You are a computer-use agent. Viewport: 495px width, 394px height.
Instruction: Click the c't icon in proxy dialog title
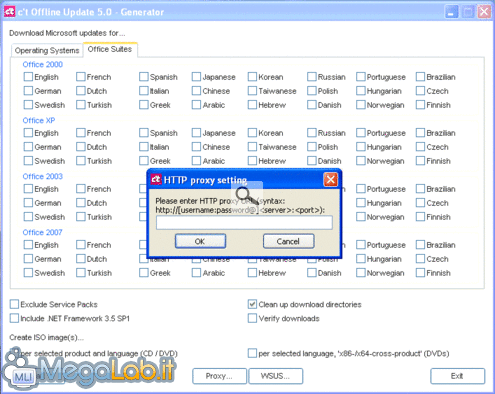tap(156, 179)
